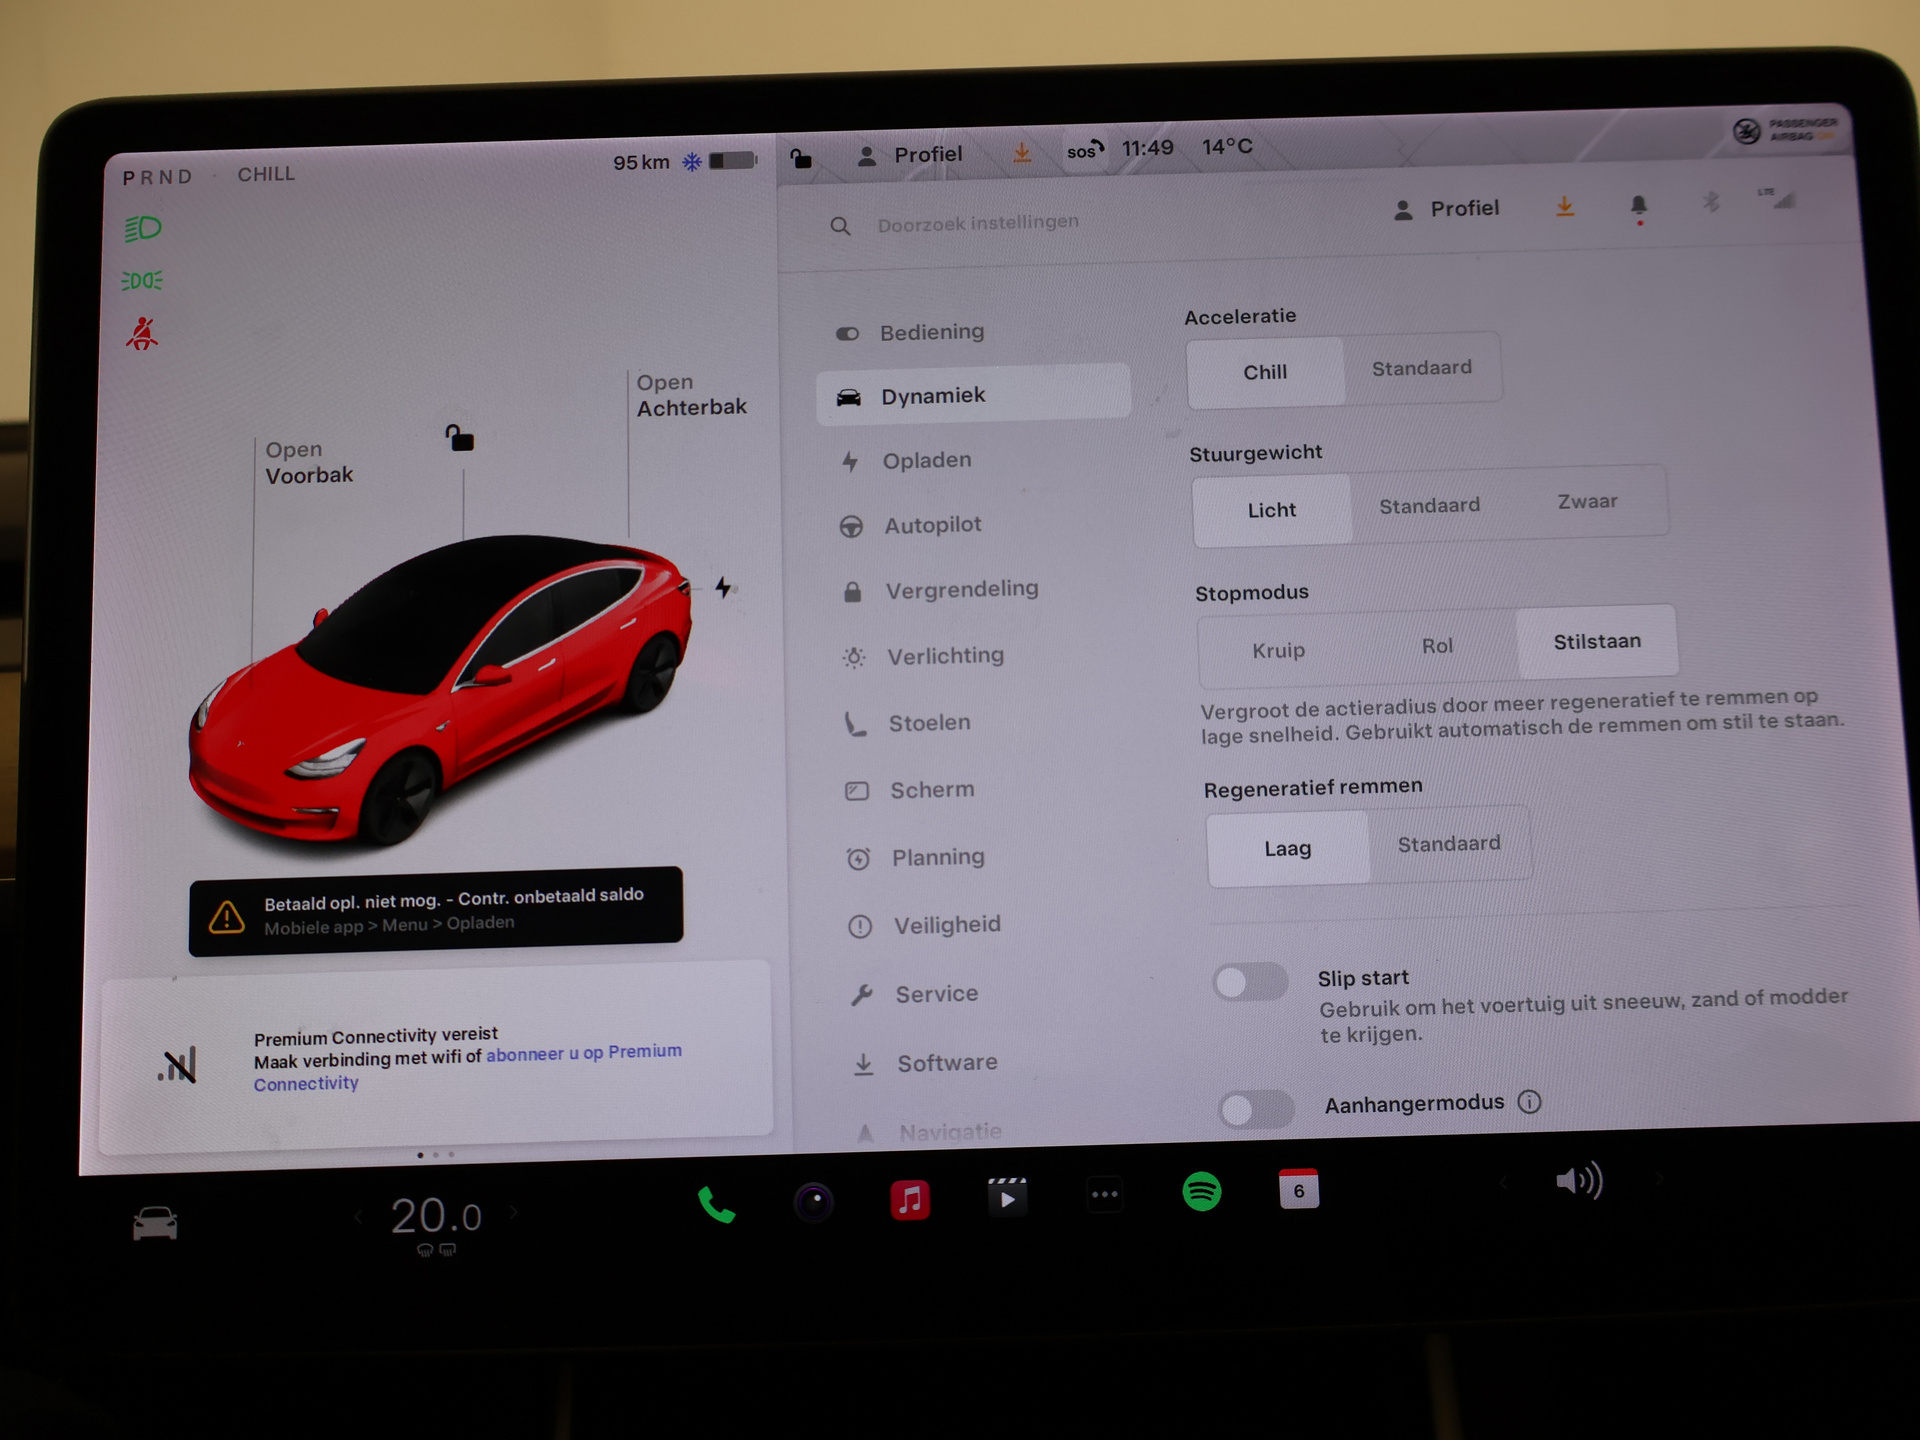Tap the passenger airbag indicator
1920x1440 pixels.
1785,129
